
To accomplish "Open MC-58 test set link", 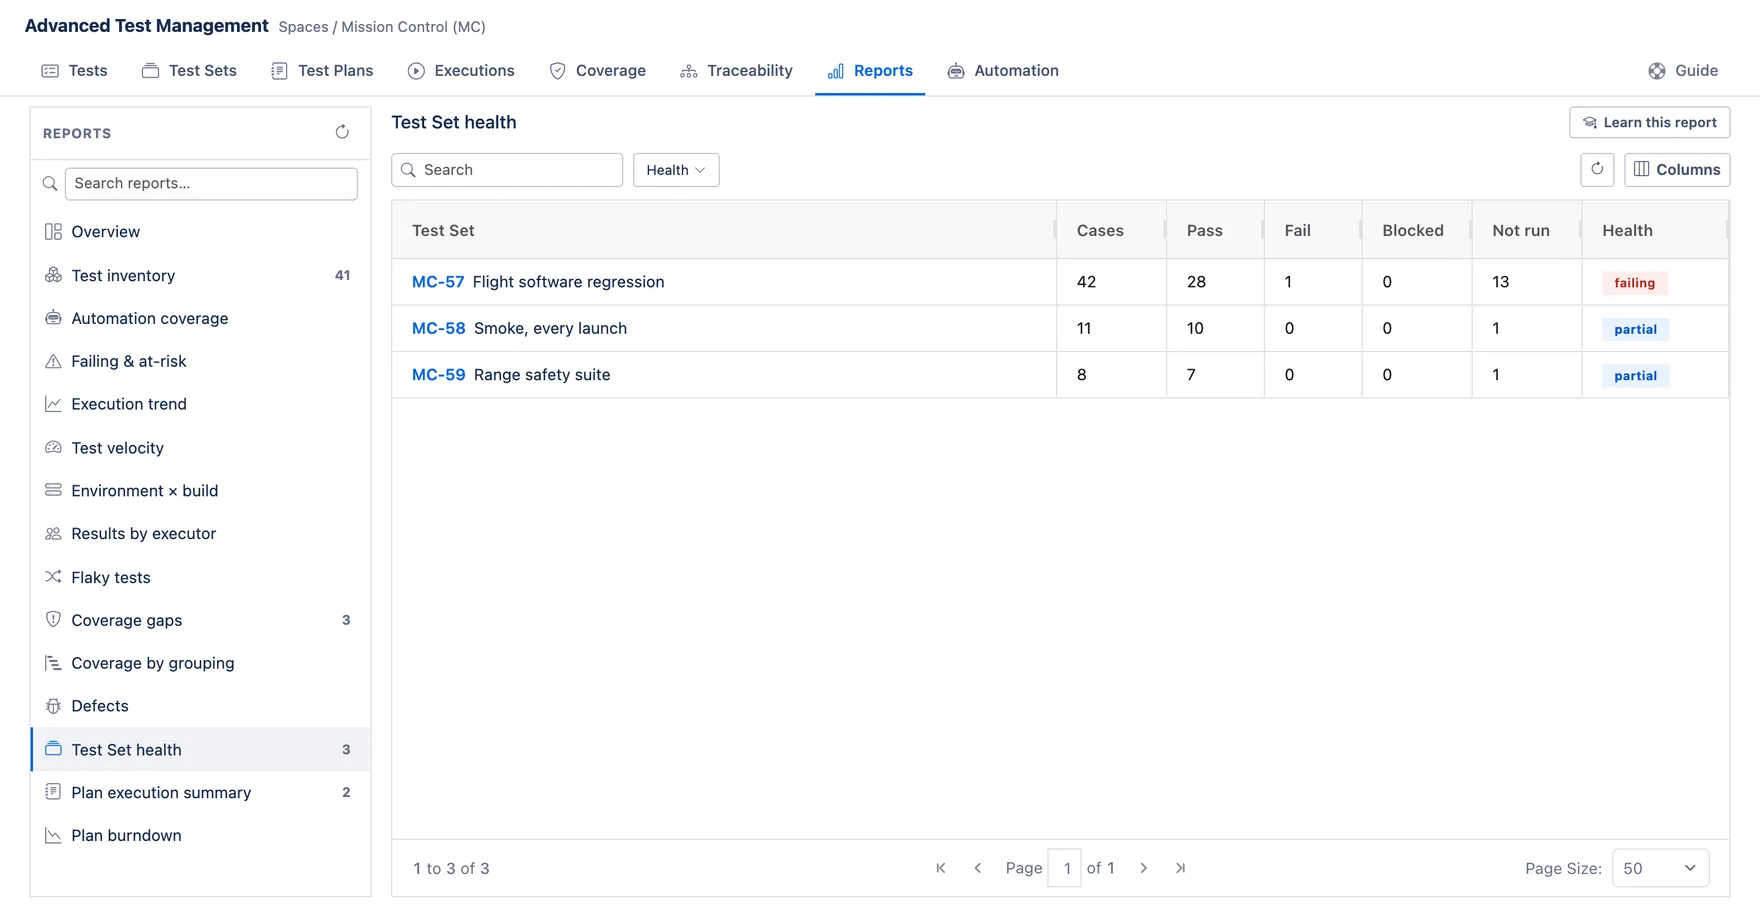I will click(x=439, y=328).
